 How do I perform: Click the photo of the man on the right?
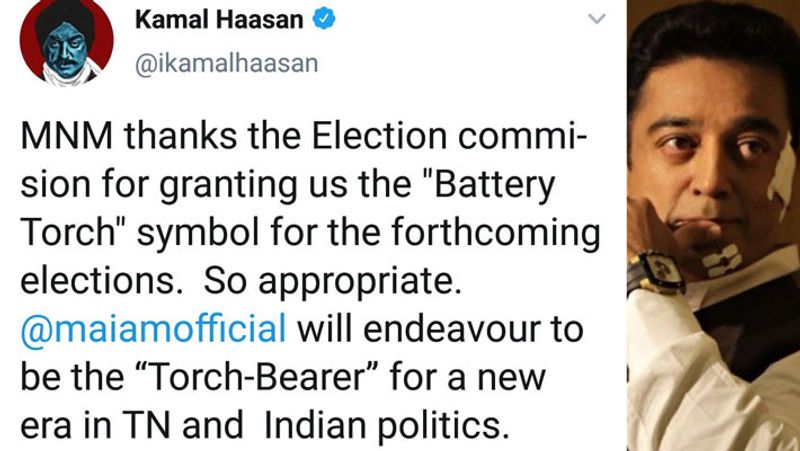pos(712,225)
